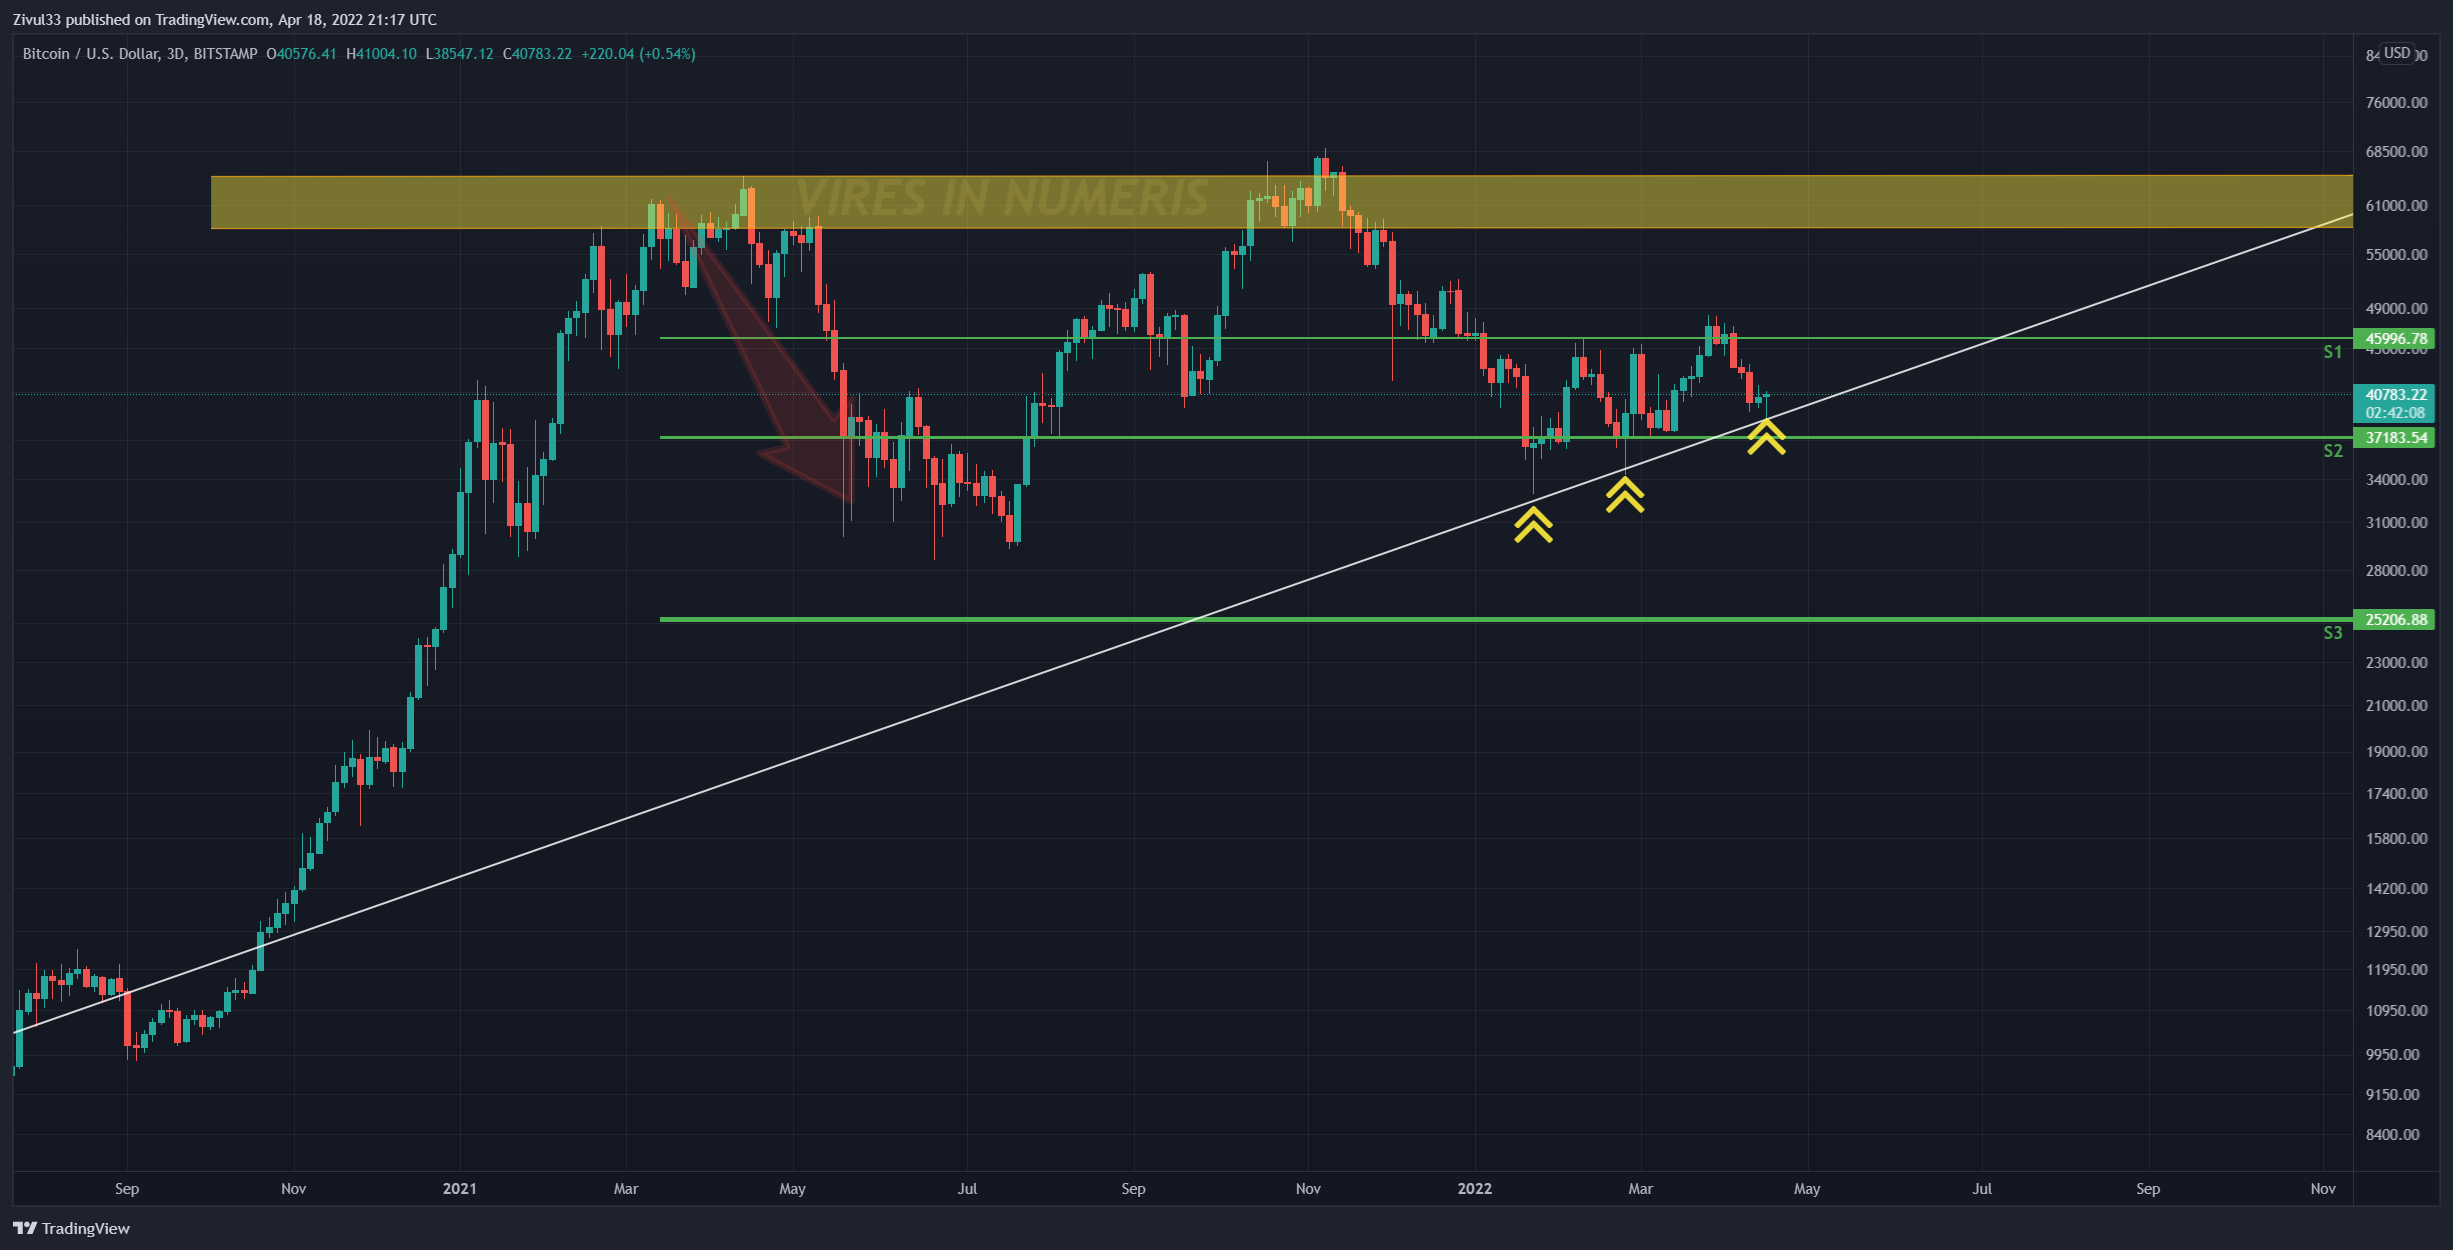Image resolution: width=2453 pixels, height=1250 pixels.
Task: Click the 8400.00 price axis label
Action: click(x=2393, y=1135)
